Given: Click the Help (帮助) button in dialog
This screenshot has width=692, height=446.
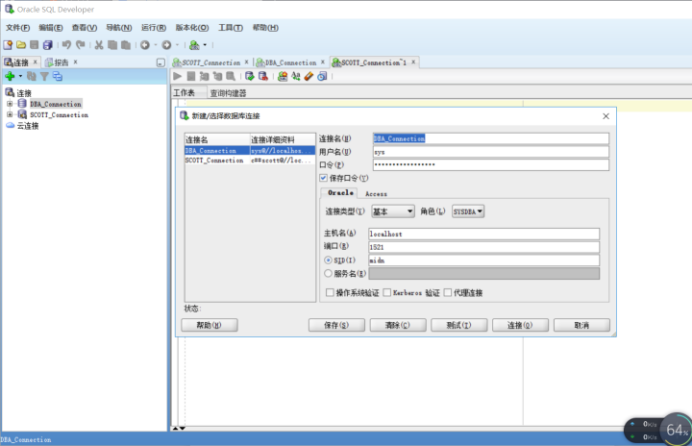Looking at the screenshot, I should click(209, 325).
